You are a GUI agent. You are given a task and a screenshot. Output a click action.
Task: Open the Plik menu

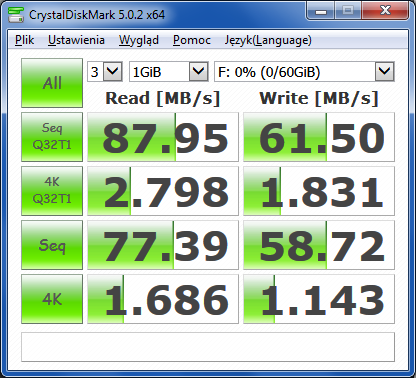[24, 40]
